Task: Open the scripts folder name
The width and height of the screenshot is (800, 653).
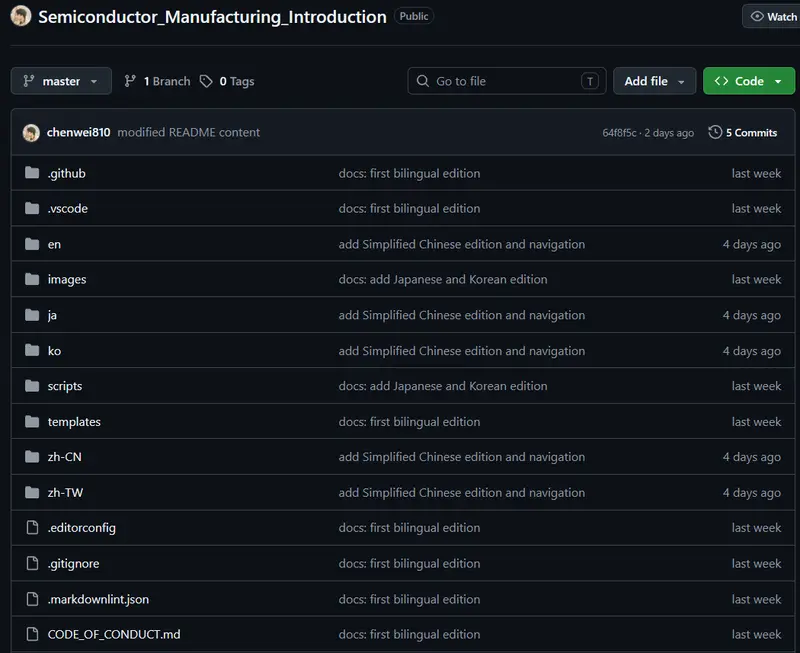Action: point(65,386)
